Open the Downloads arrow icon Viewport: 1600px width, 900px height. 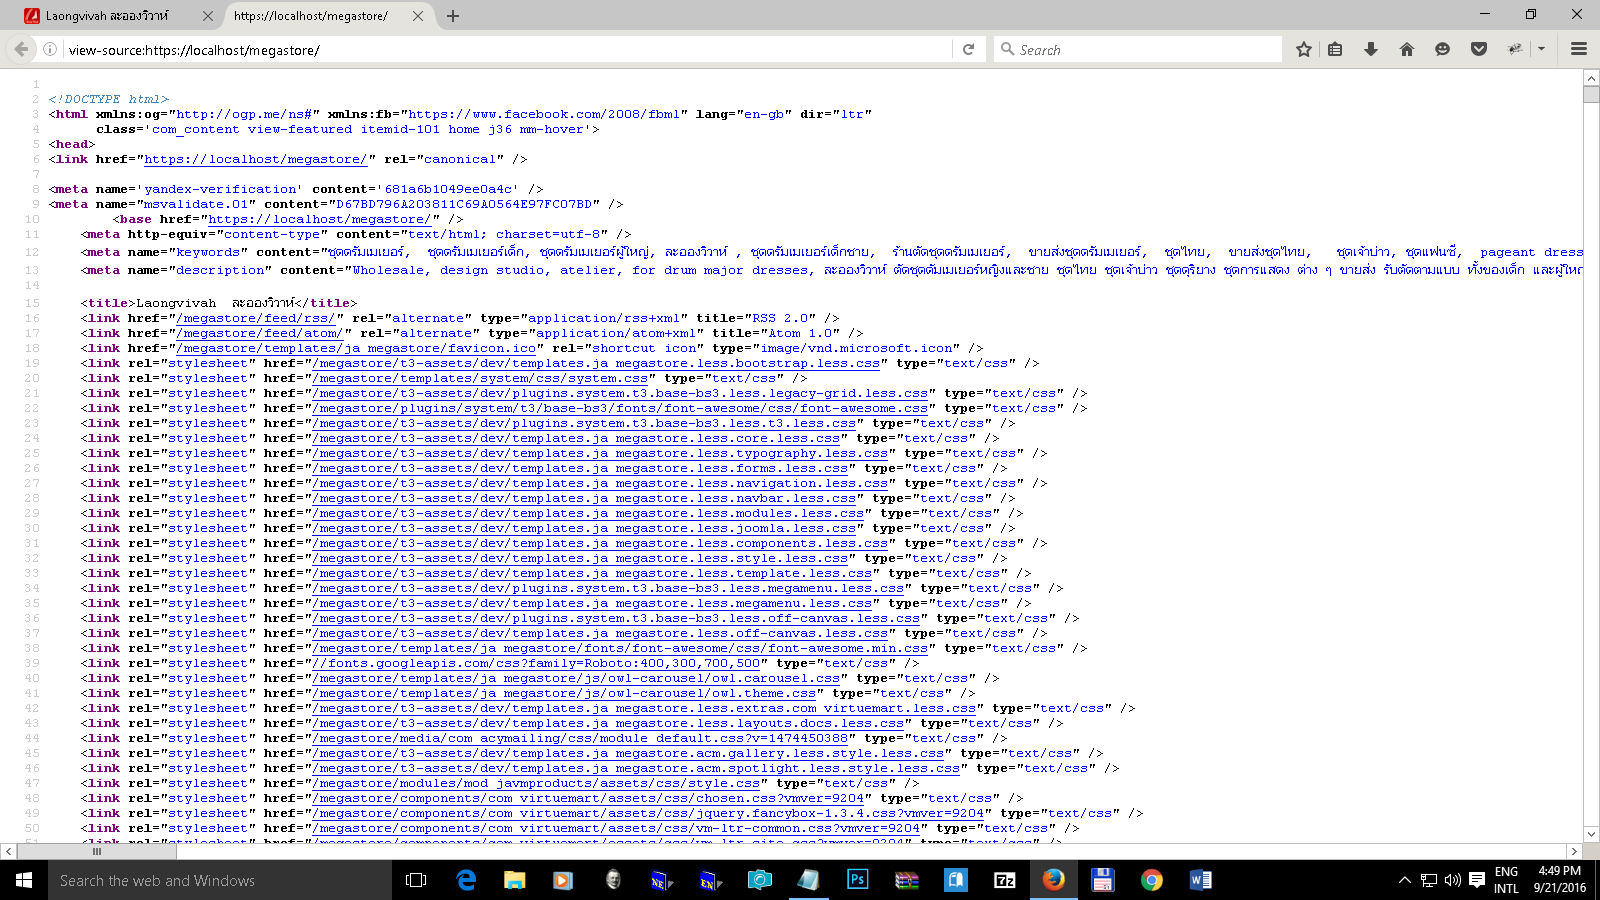[1371, 49]
